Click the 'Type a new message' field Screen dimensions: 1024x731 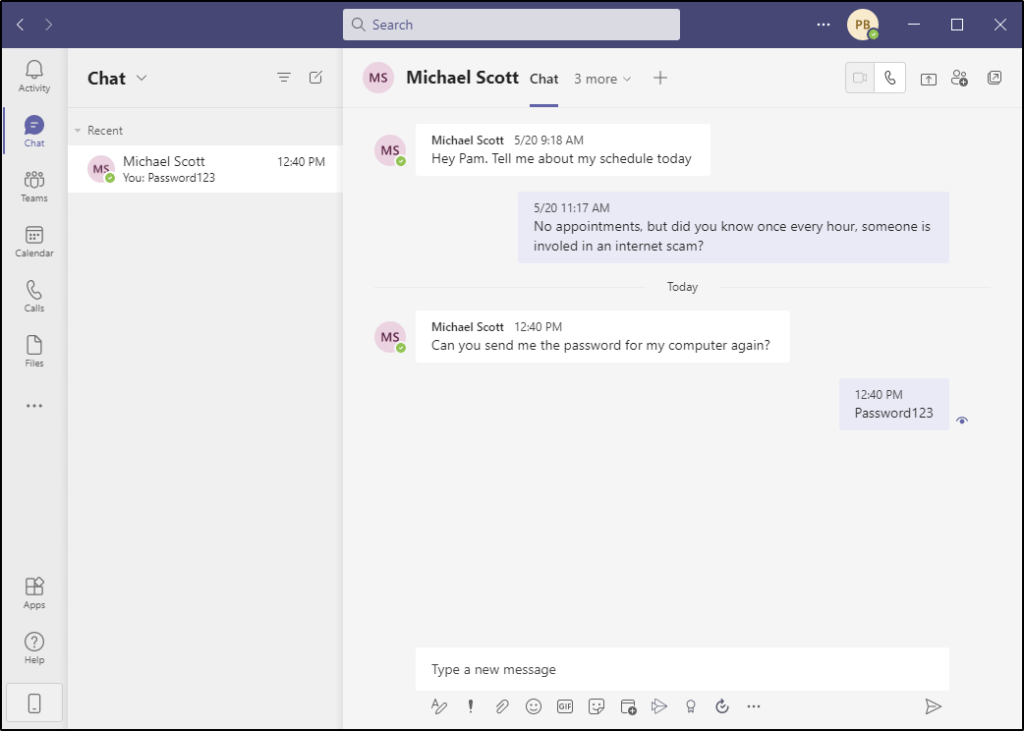(681, 669)
